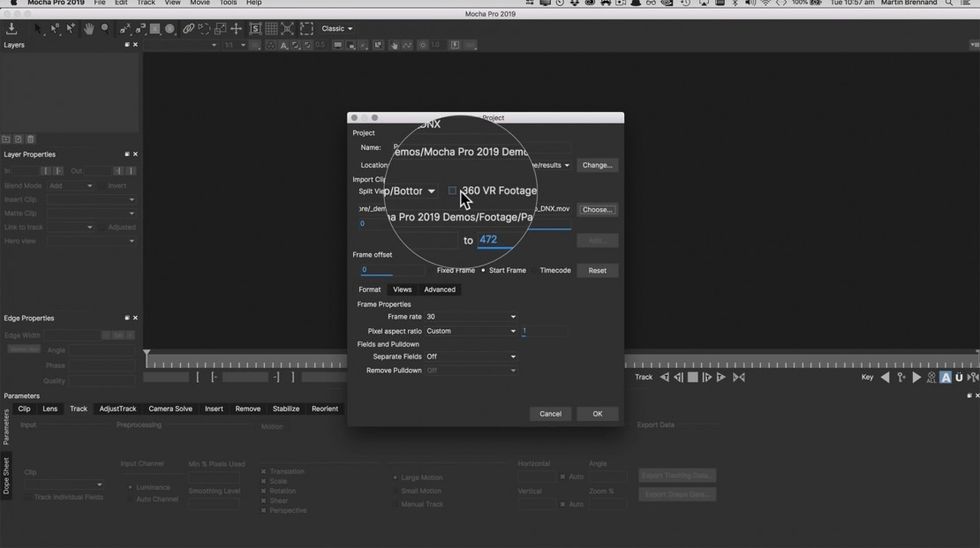This screenshot has height=548, width=980.
Task: Track forward one frame
Action: [707, 377]
